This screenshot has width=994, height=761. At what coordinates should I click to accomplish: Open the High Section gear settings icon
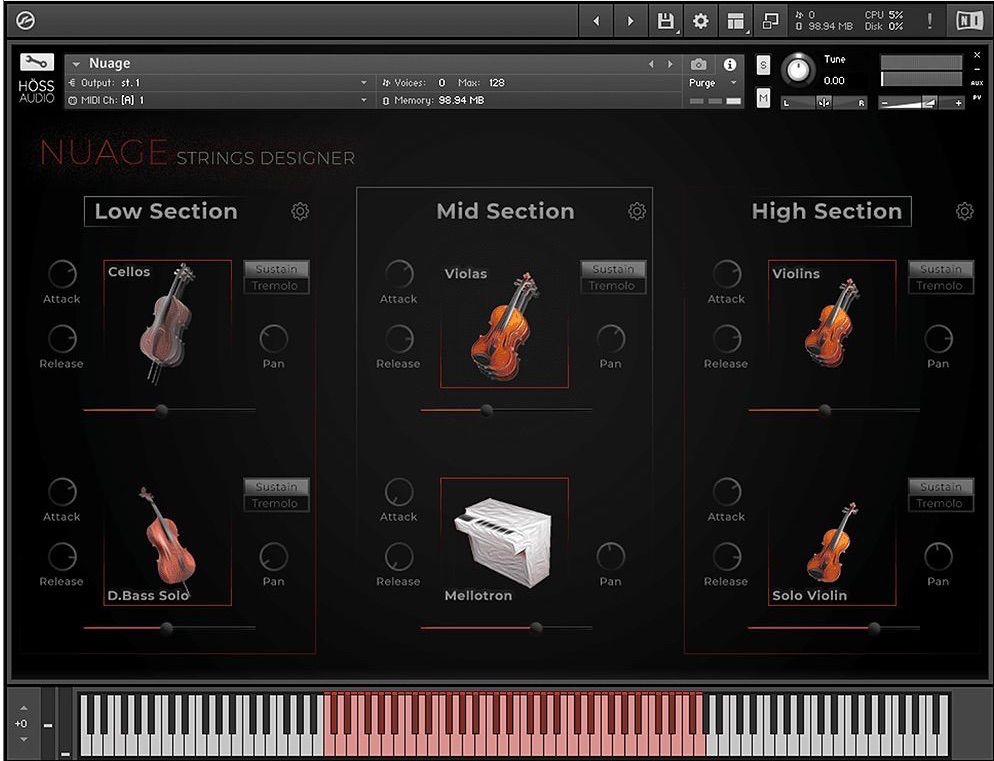coord(963,211)
